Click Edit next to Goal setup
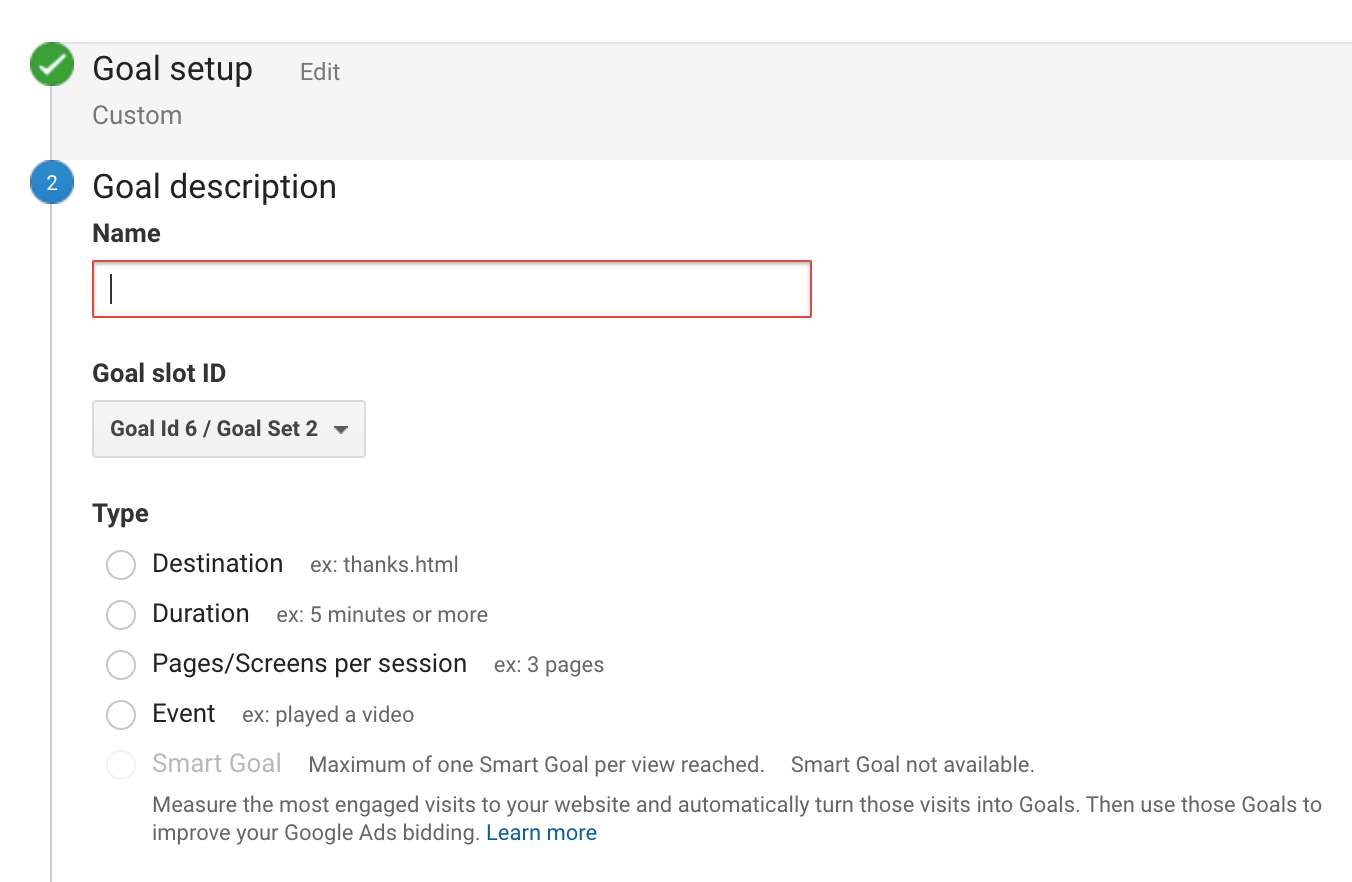This screenshot has width=1352, height=882. tap(319, 72)
